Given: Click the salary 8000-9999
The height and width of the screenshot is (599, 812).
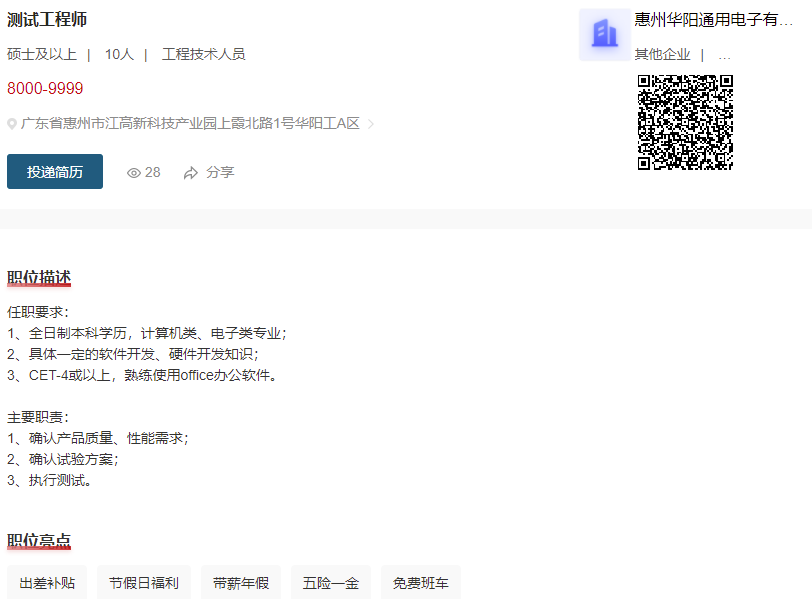Looking at the screenshot, I should (x=45, y=89).
